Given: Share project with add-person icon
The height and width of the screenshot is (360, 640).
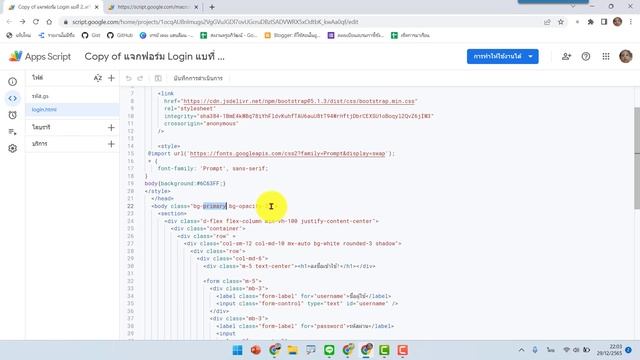Looking at the screenshot, I should coord(566,57).
